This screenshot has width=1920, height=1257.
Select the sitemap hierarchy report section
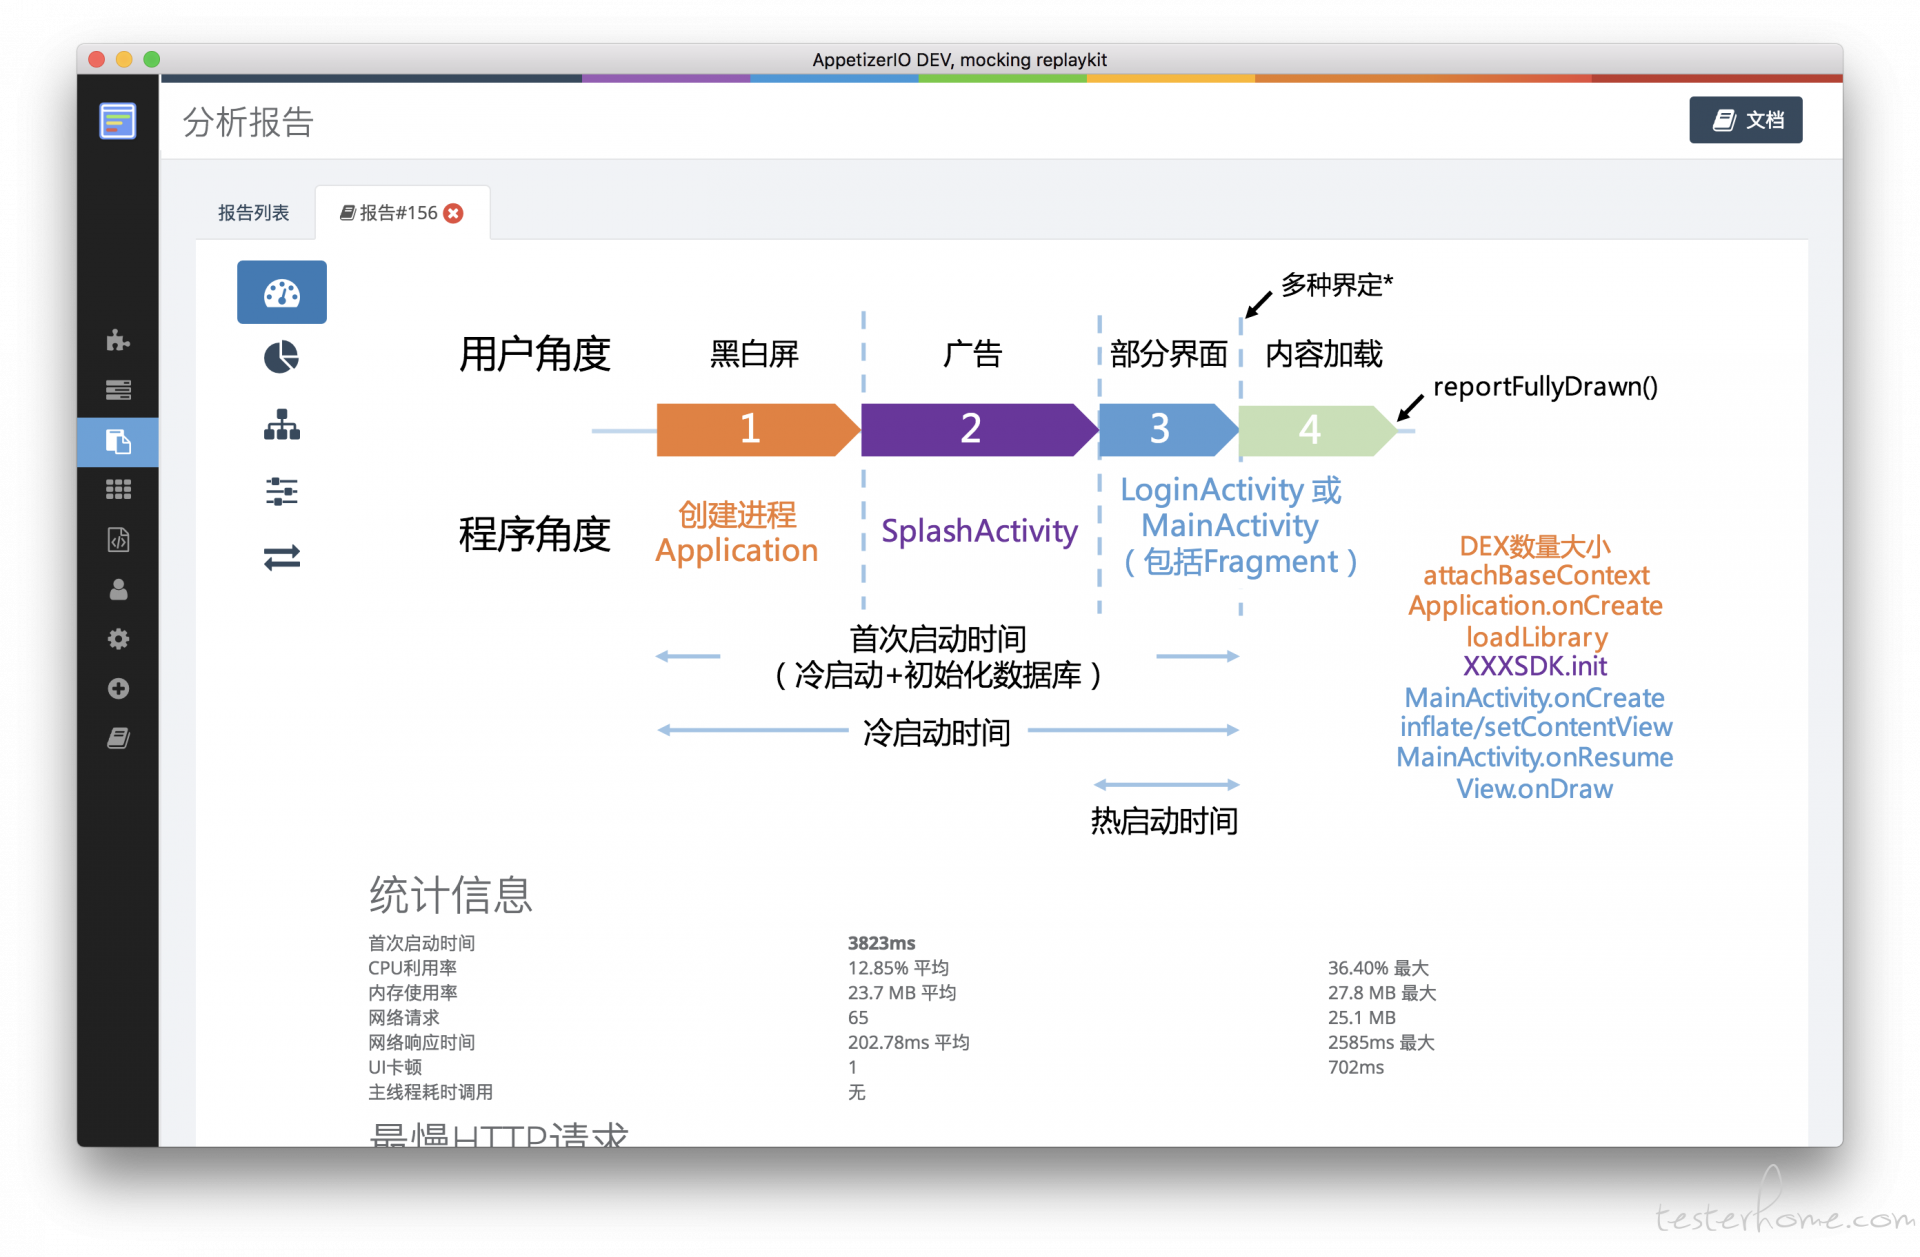[x=282, y=425]
